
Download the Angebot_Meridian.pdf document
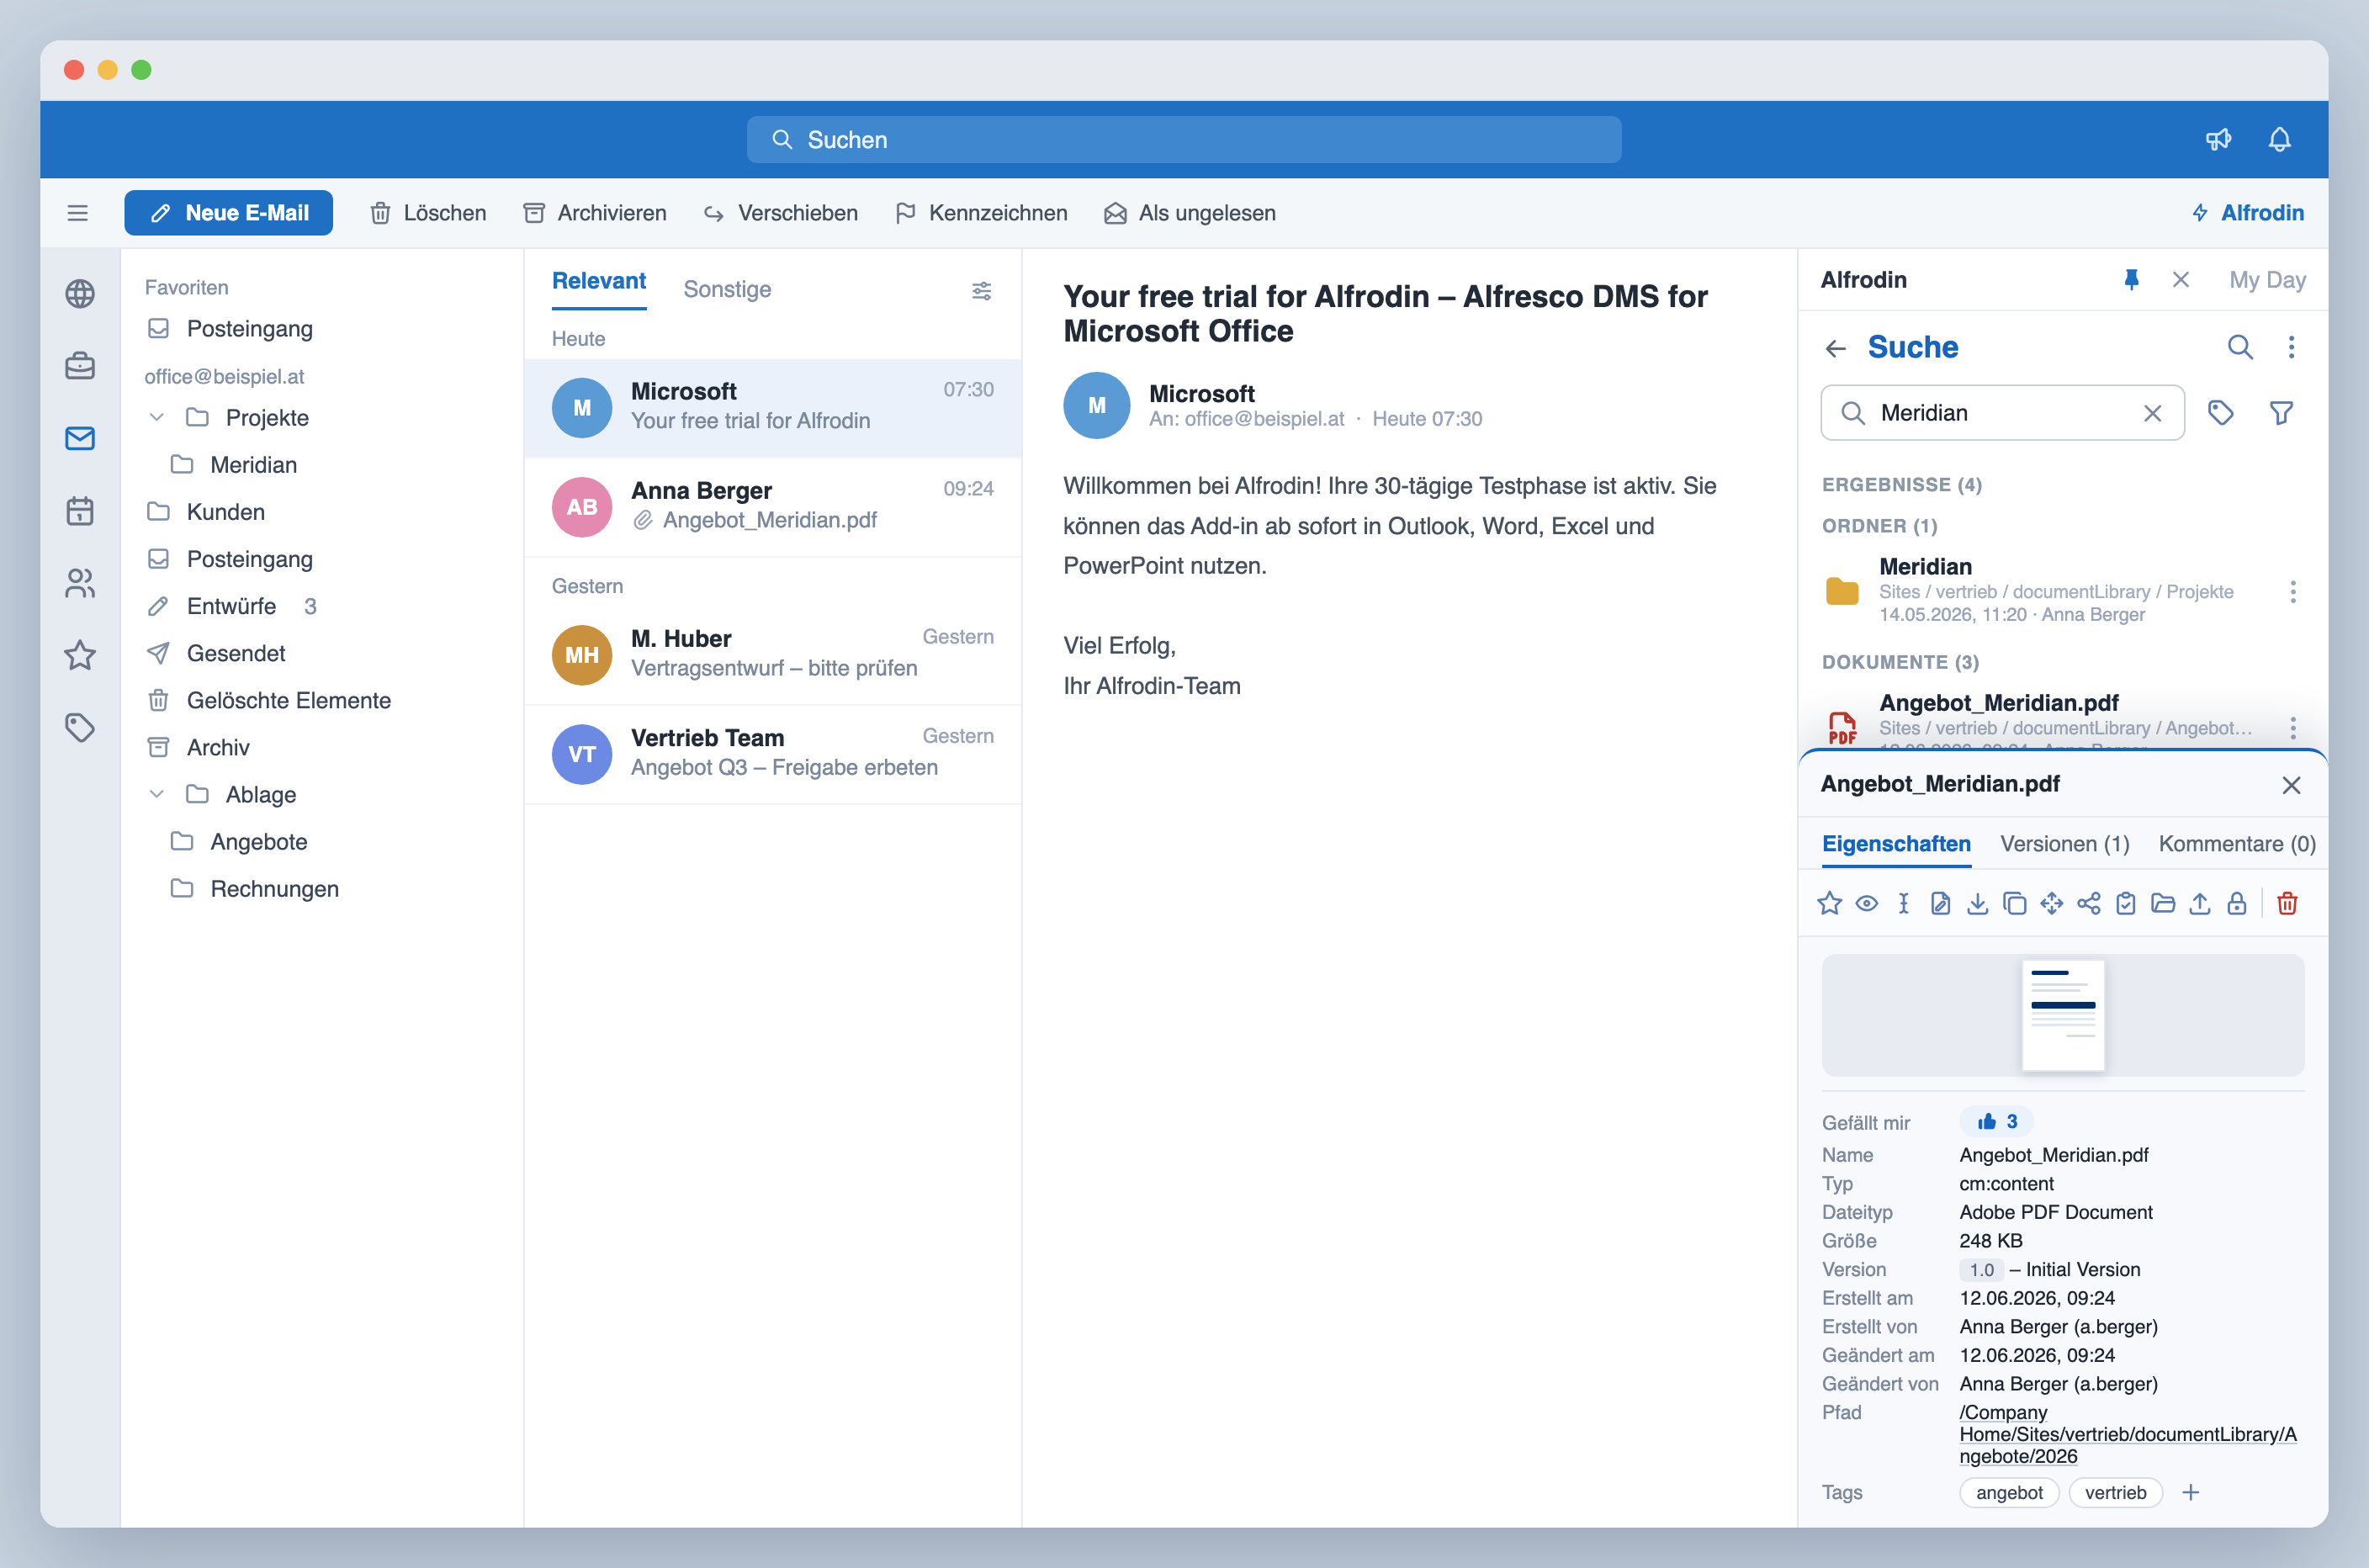click(x=1977, y=904)
